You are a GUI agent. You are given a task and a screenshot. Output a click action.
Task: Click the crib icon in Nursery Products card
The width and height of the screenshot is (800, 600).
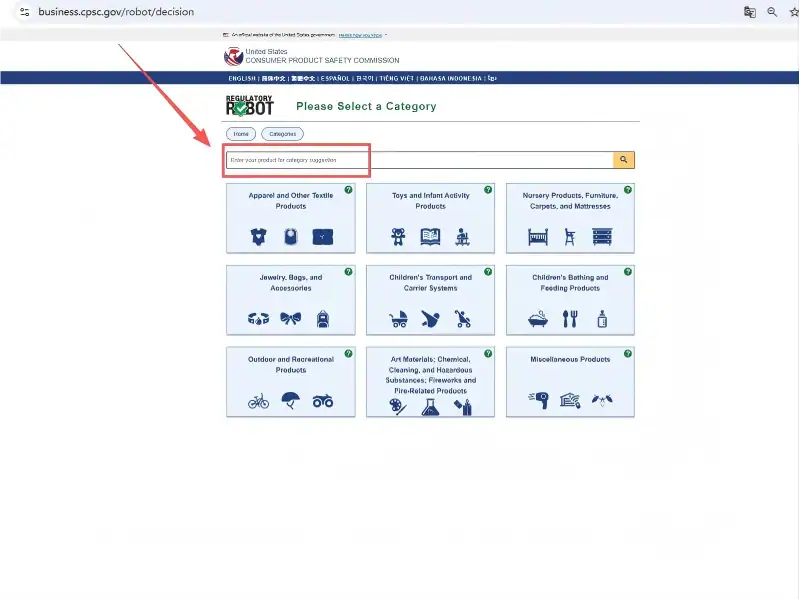(x=538, y=237)
